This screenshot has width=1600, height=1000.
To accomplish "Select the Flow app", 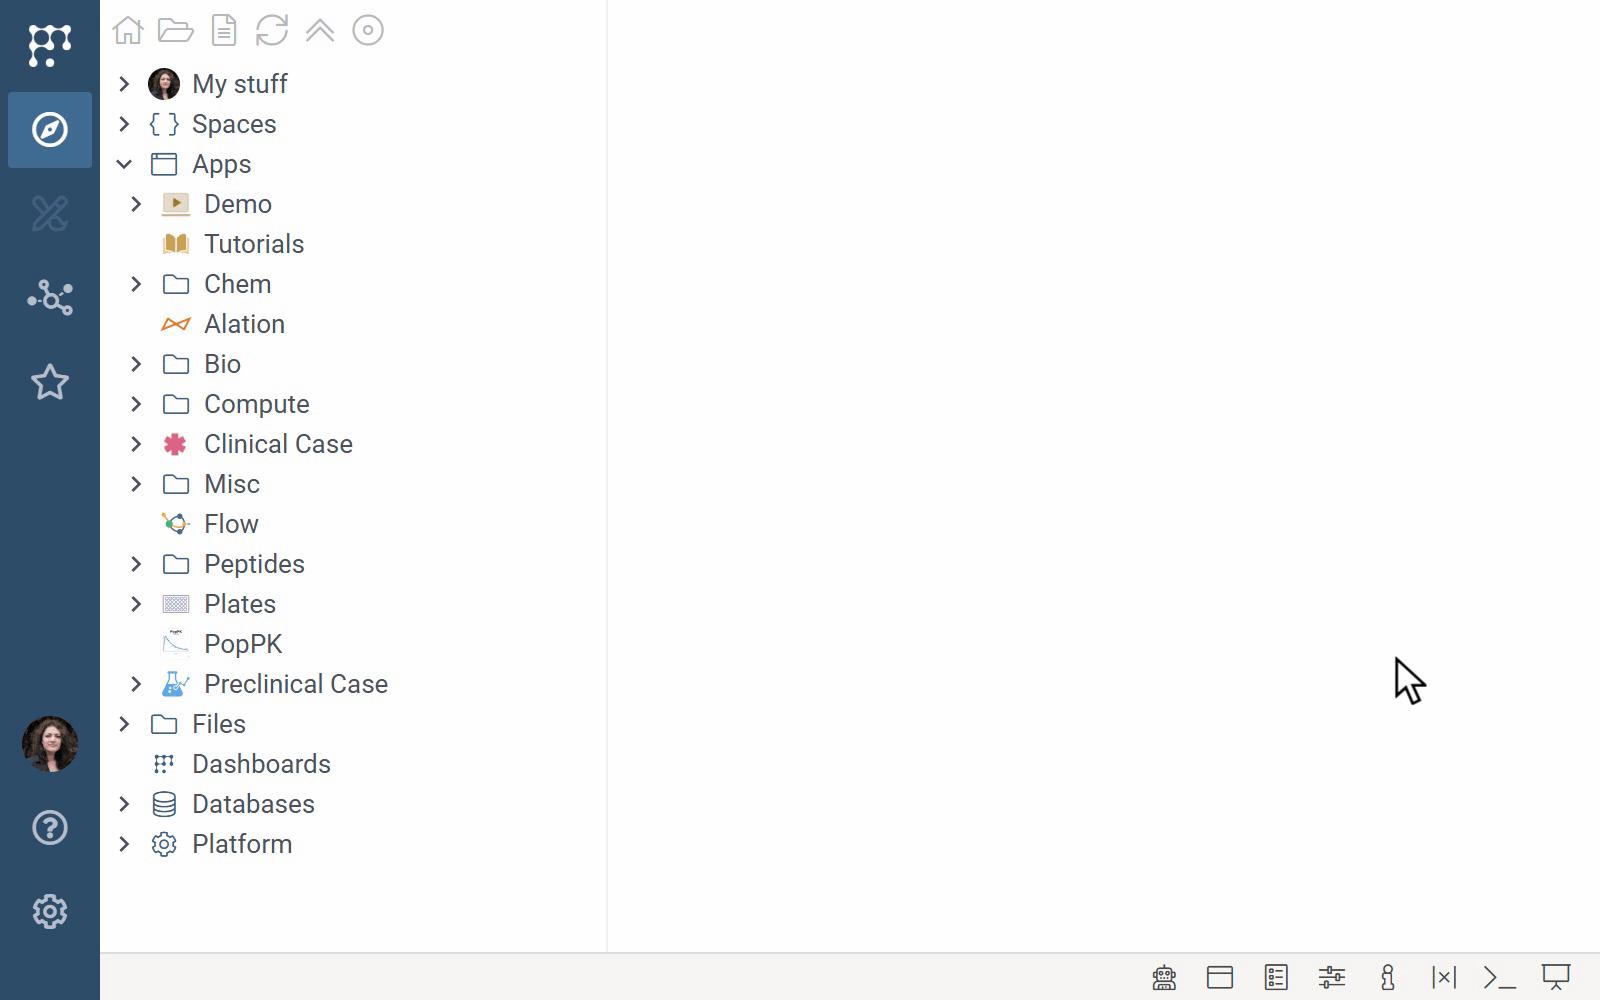I will (x=231, y=524).
